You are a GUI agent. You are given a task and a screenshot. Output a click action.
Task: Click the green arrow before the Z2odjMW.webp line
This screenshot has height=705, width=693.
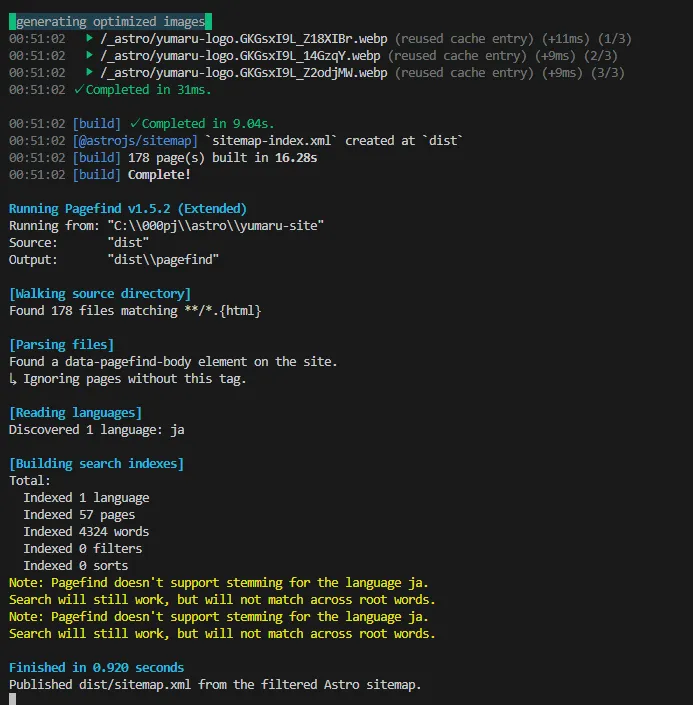(89, 72)
